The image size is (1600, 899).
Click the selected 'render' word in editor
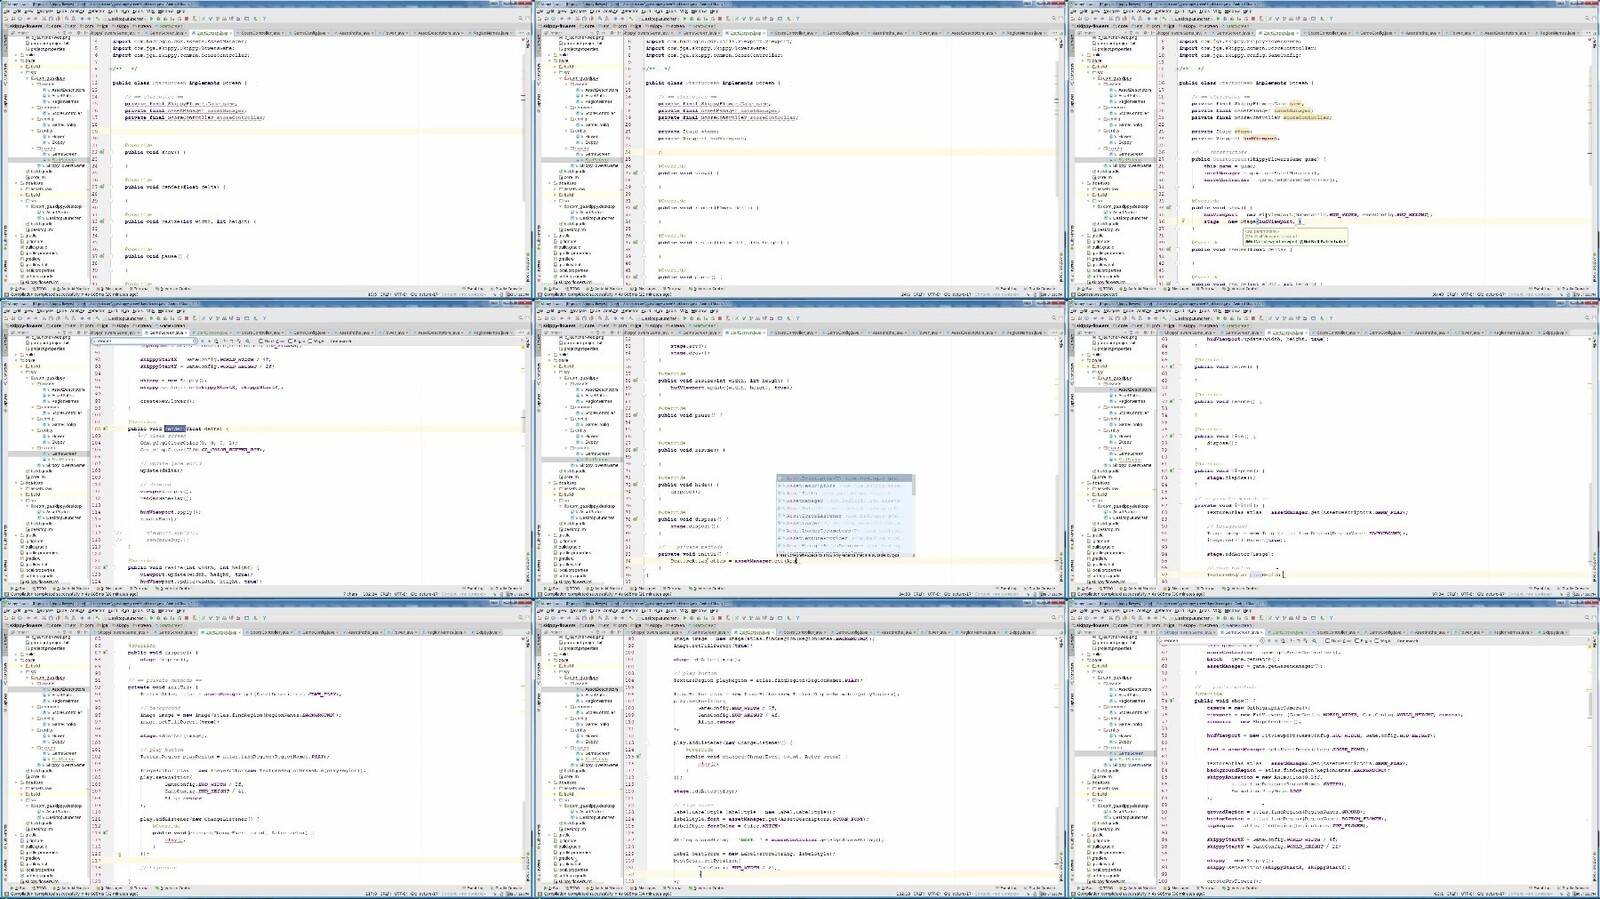tap(175, 428)
